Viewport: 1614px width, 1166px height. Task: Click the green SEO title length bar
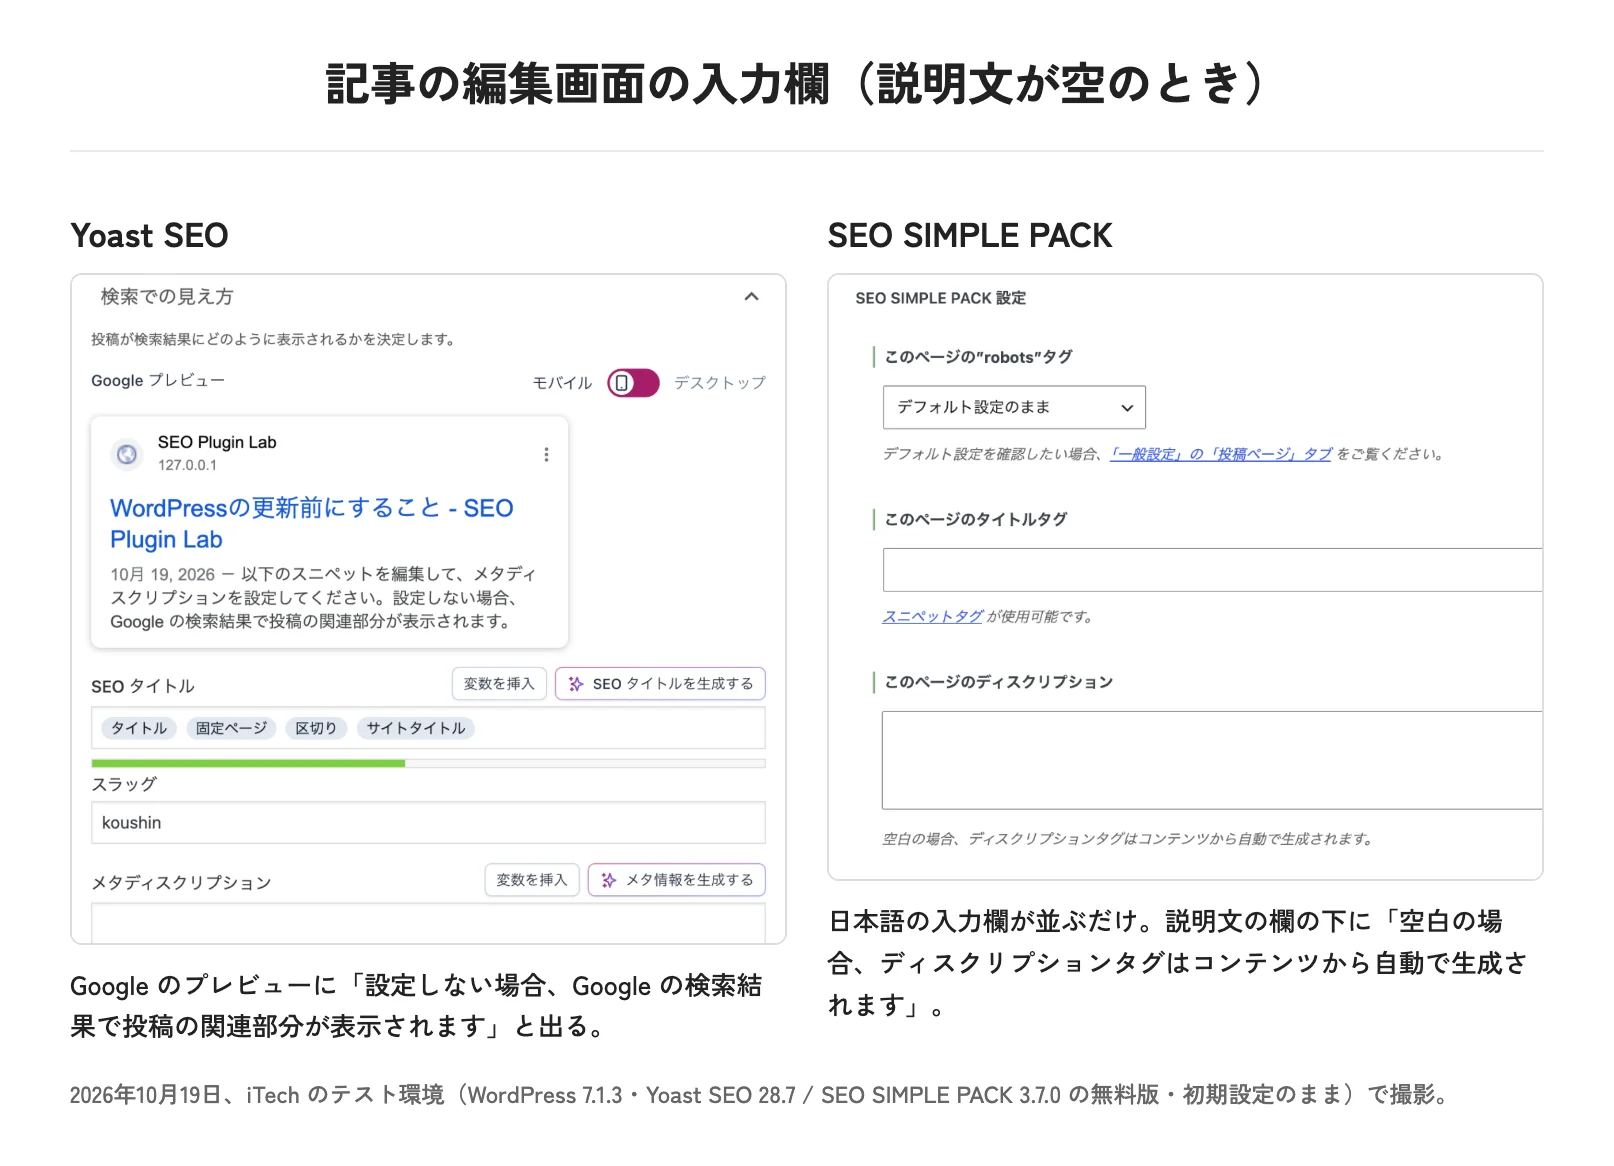[x=248, y=763]
